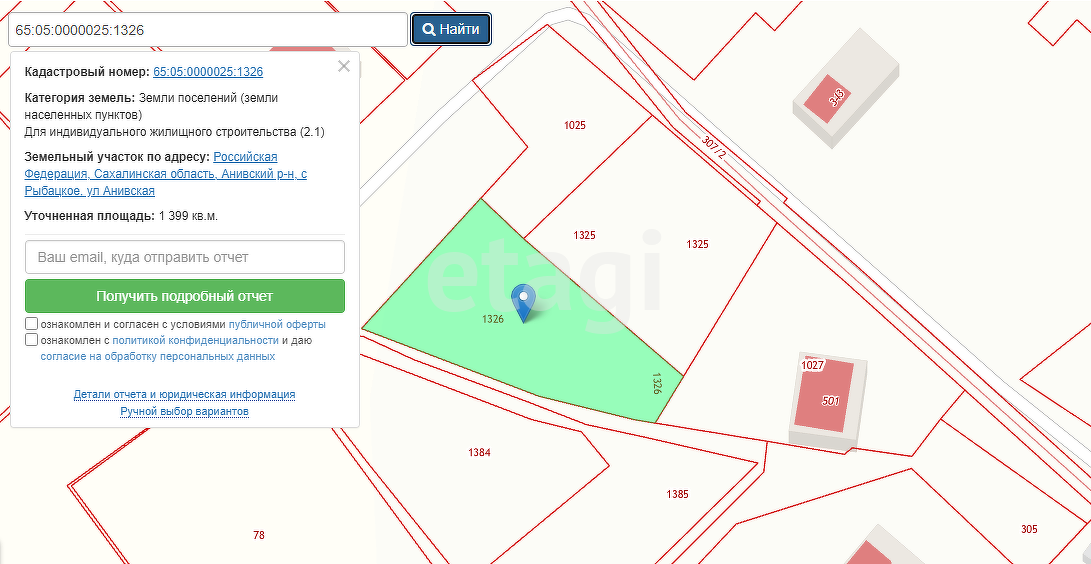1091x564 pixels.
Task: Close the cadastral info panel
Action: pos(344,67)
